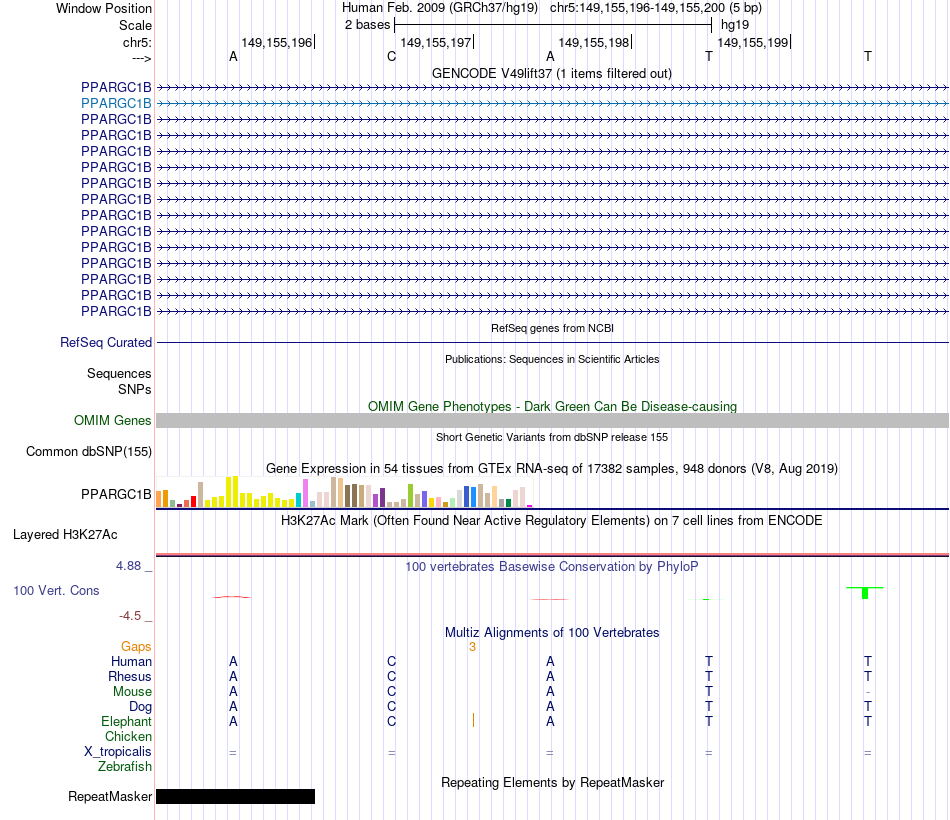
Task: Open the GTEx Gene Expression track title
Action: pyautogui.click(x=552, y=468)
